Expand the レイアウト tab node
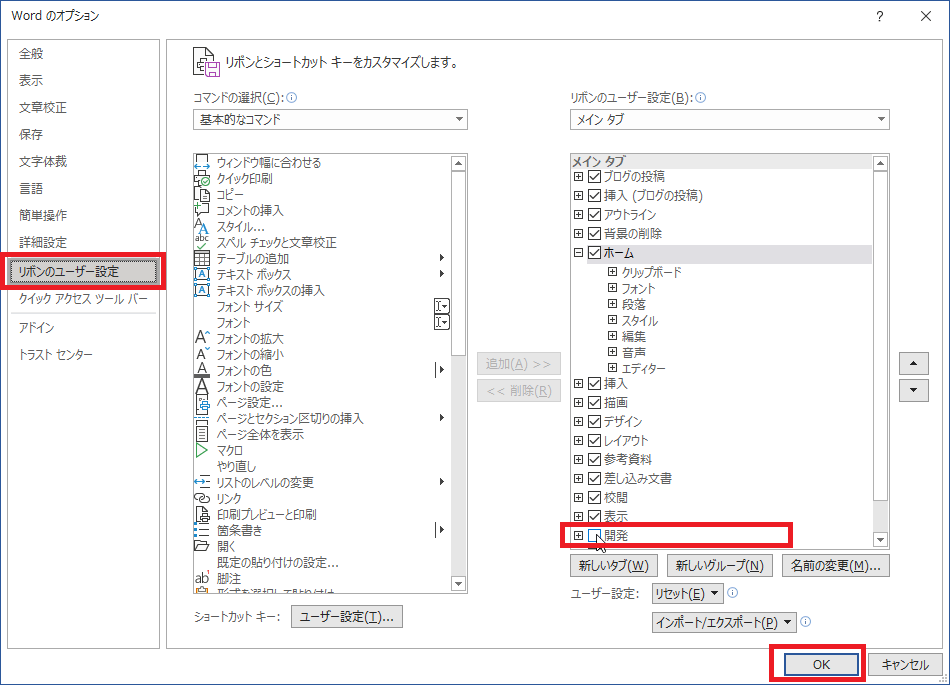The image size is (950, 685). pyautogui.click(x=579, y=440)
